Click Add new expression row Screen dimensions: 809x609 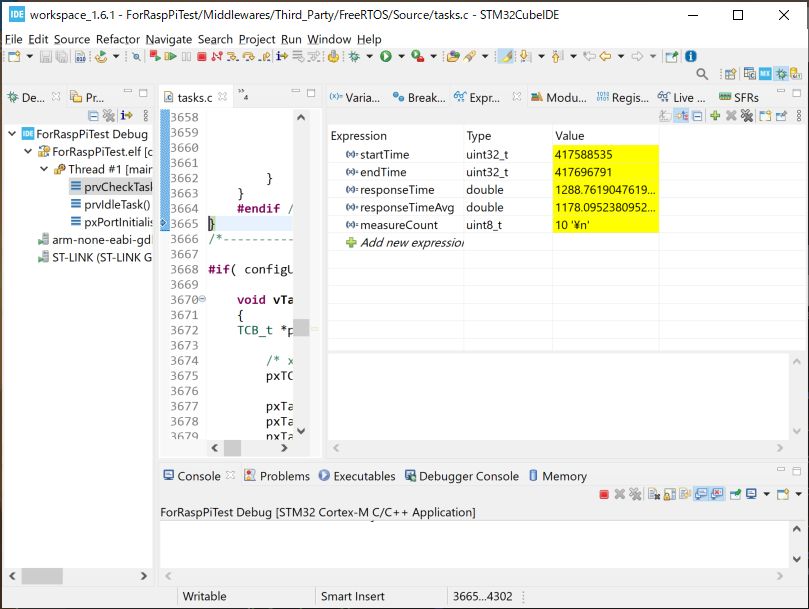pos(405,243)
